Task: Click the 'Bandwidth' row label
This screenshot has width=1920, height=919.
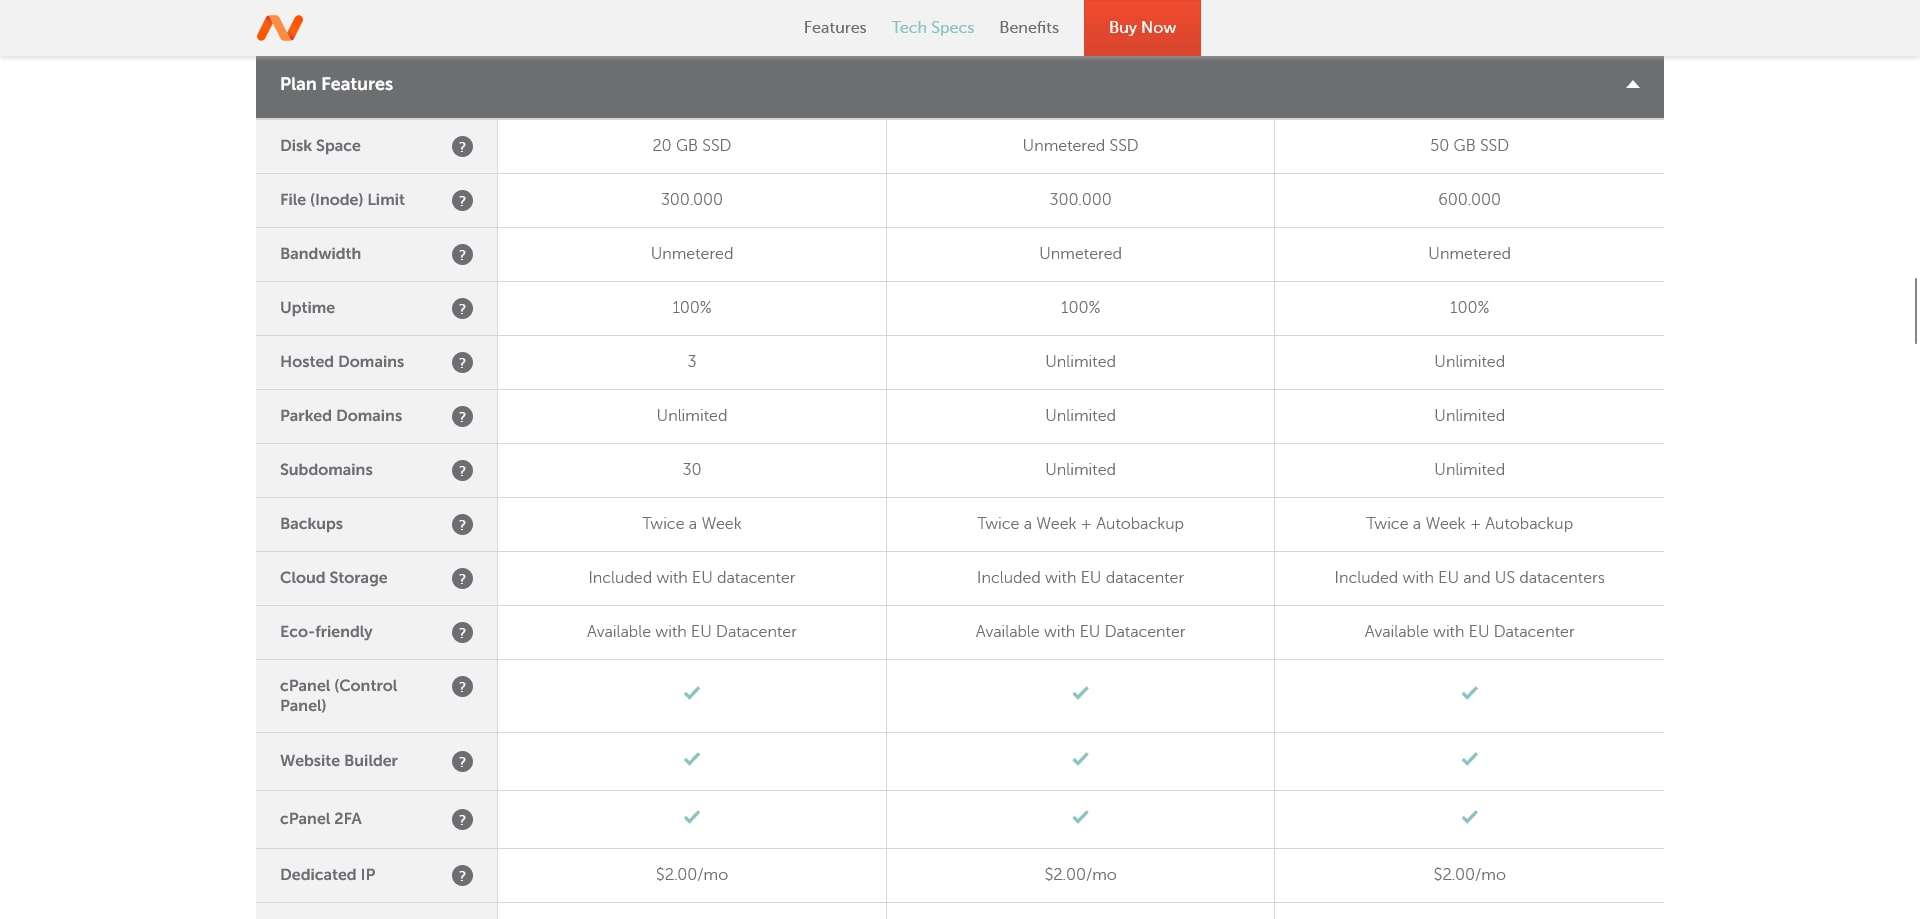Action: (320, 253)
